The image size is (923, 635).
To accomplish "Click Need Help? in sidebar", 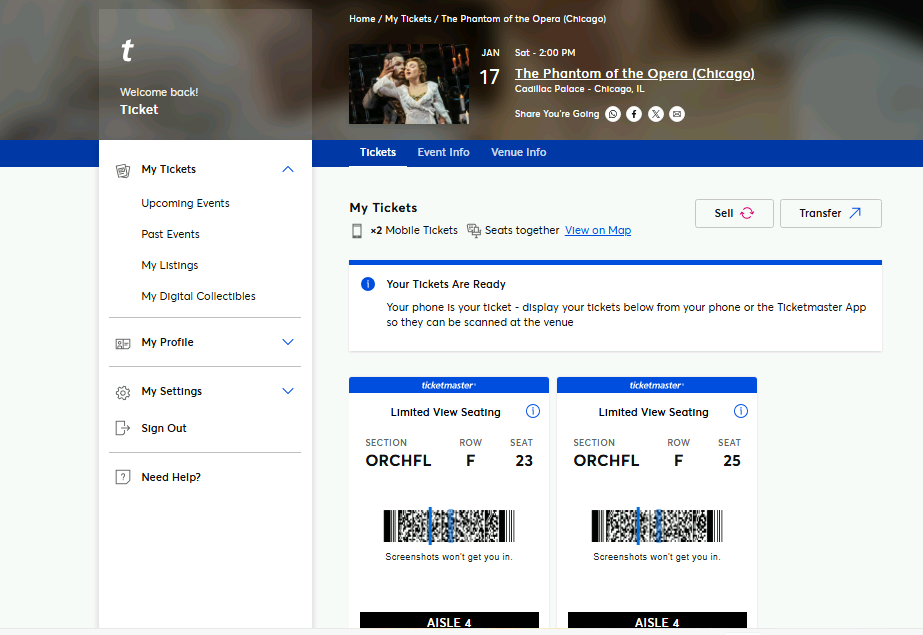I will [x=171, y=477].
